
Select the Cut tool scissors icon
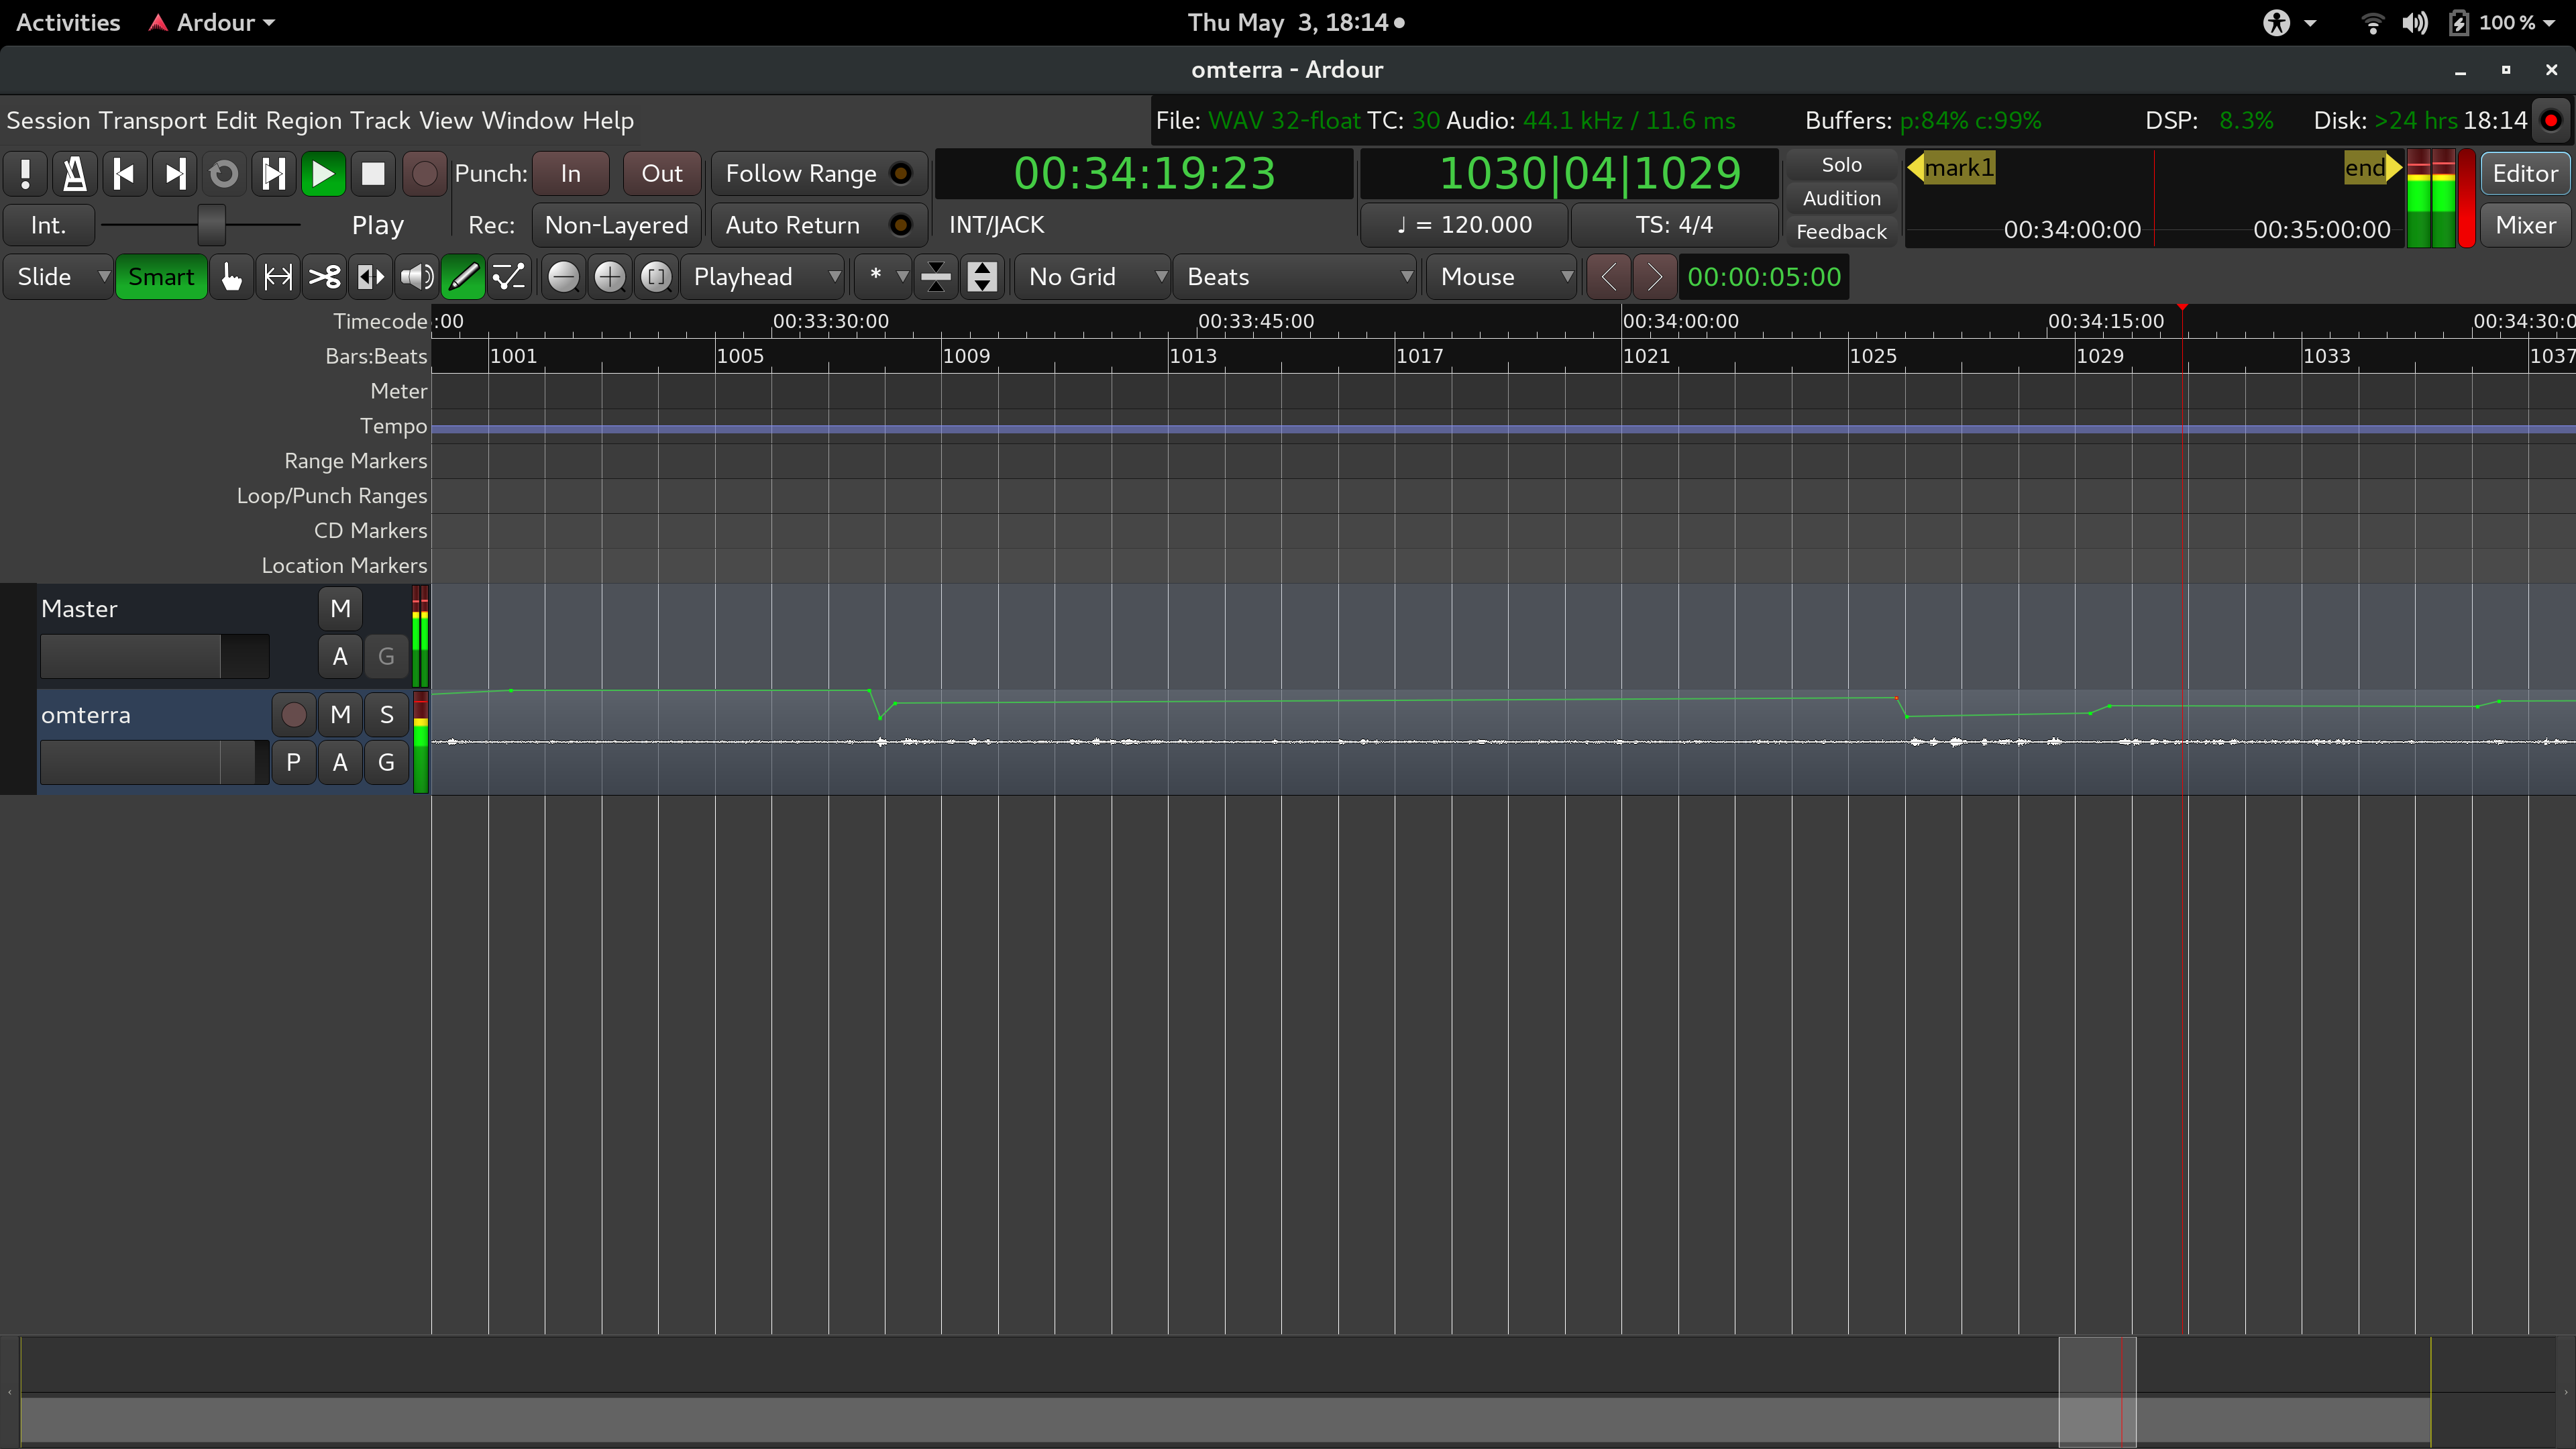[324, 277]
